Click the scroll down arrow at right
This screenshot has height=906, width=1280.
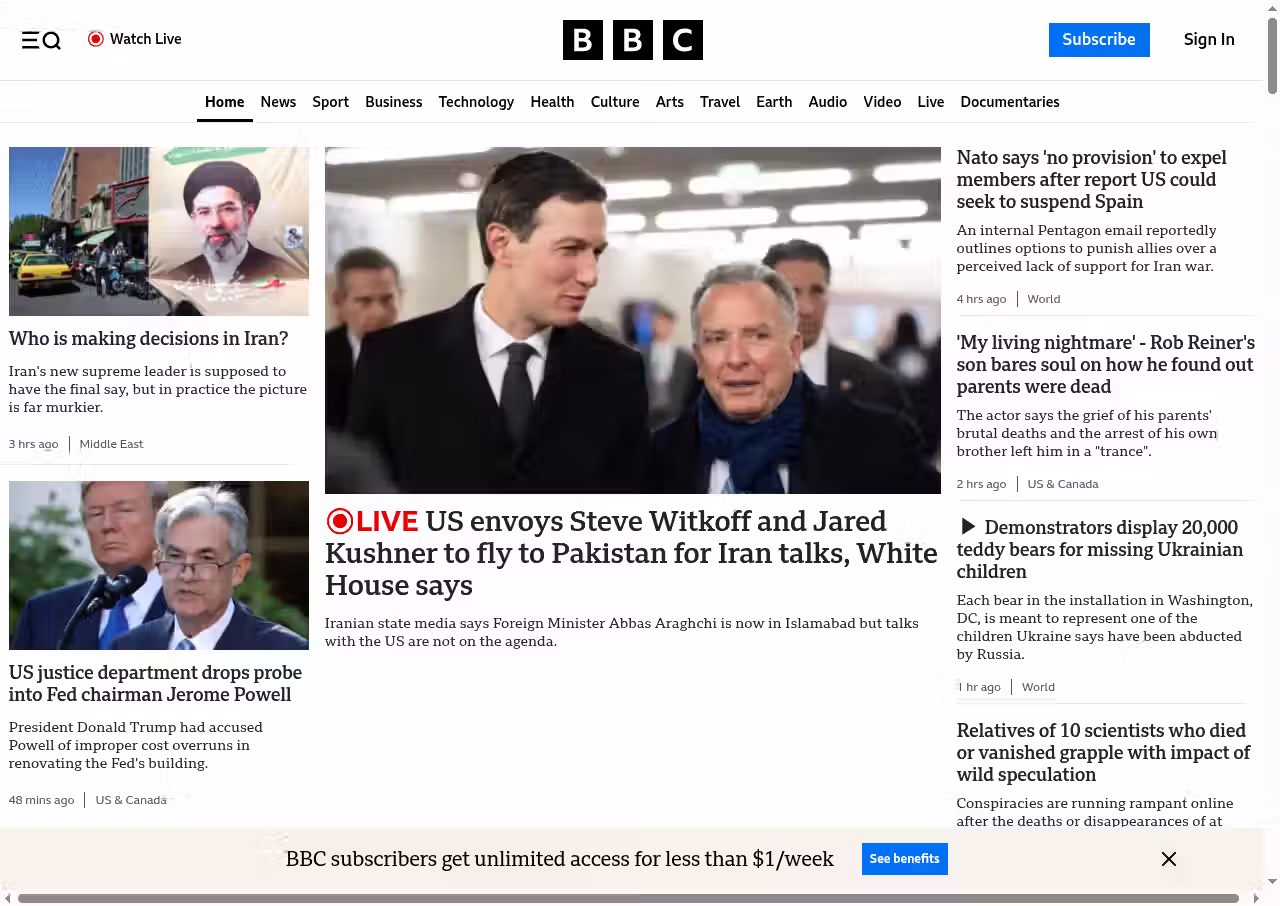coord(1272,881)
